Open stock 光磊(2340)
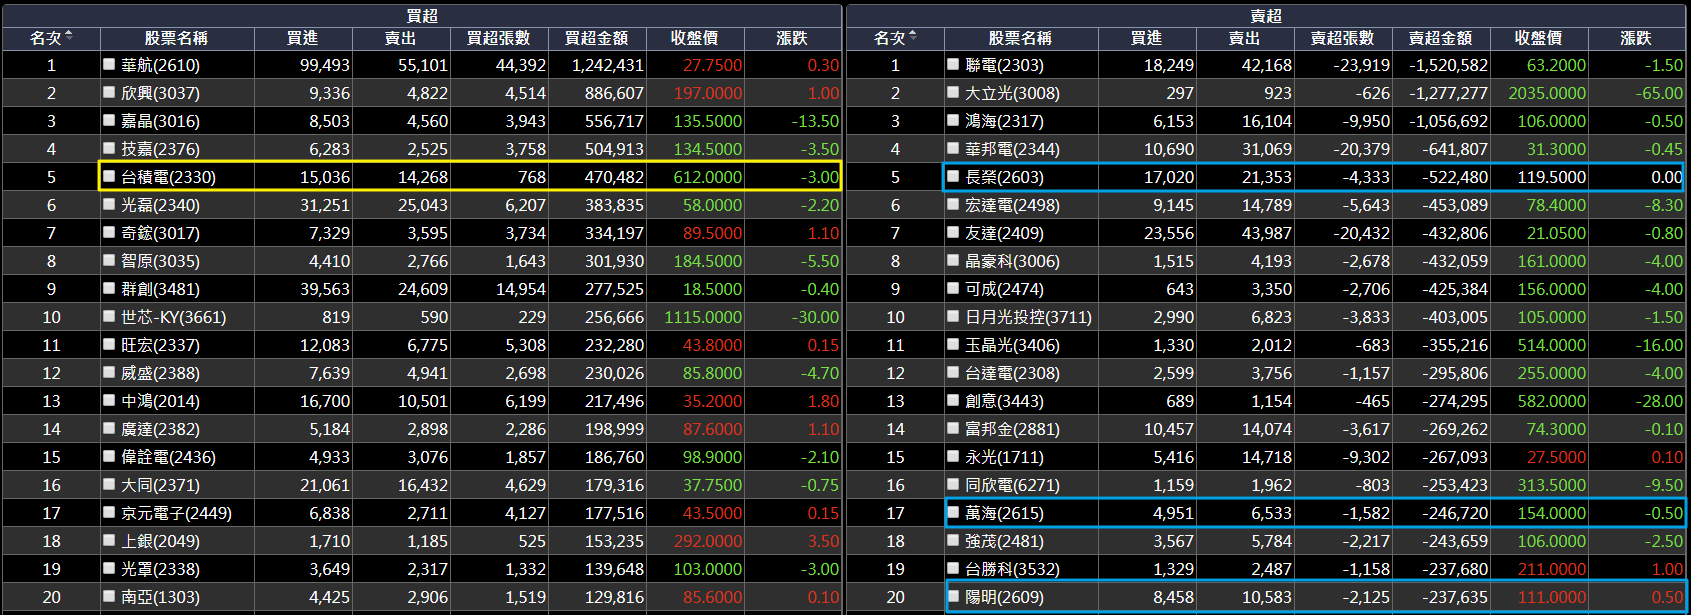Screen dimensions: 1691x615 pos(160,205)
